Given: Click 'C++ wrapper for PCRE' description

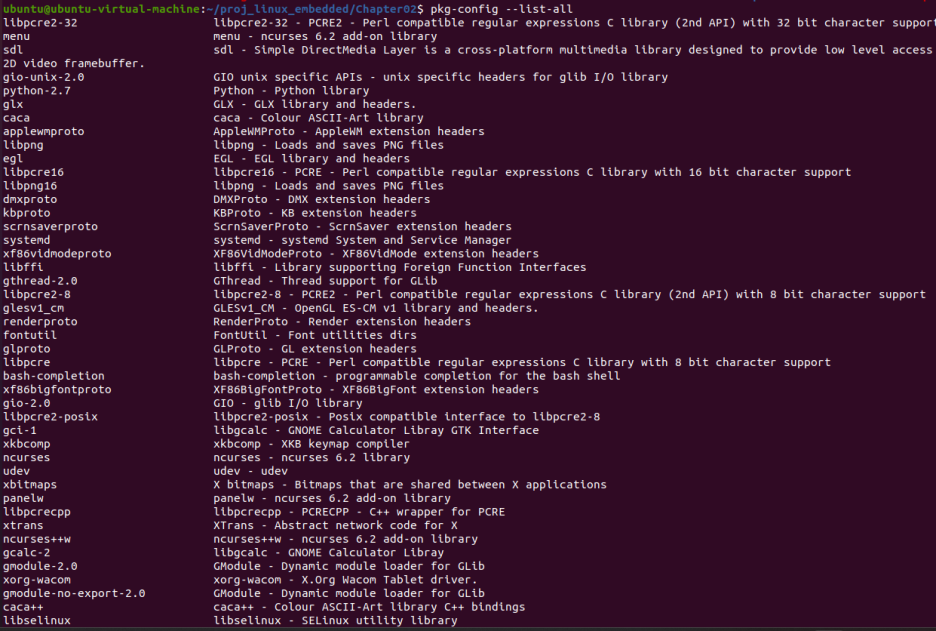Looking at the screenshot, I should [x=437, y=512].
